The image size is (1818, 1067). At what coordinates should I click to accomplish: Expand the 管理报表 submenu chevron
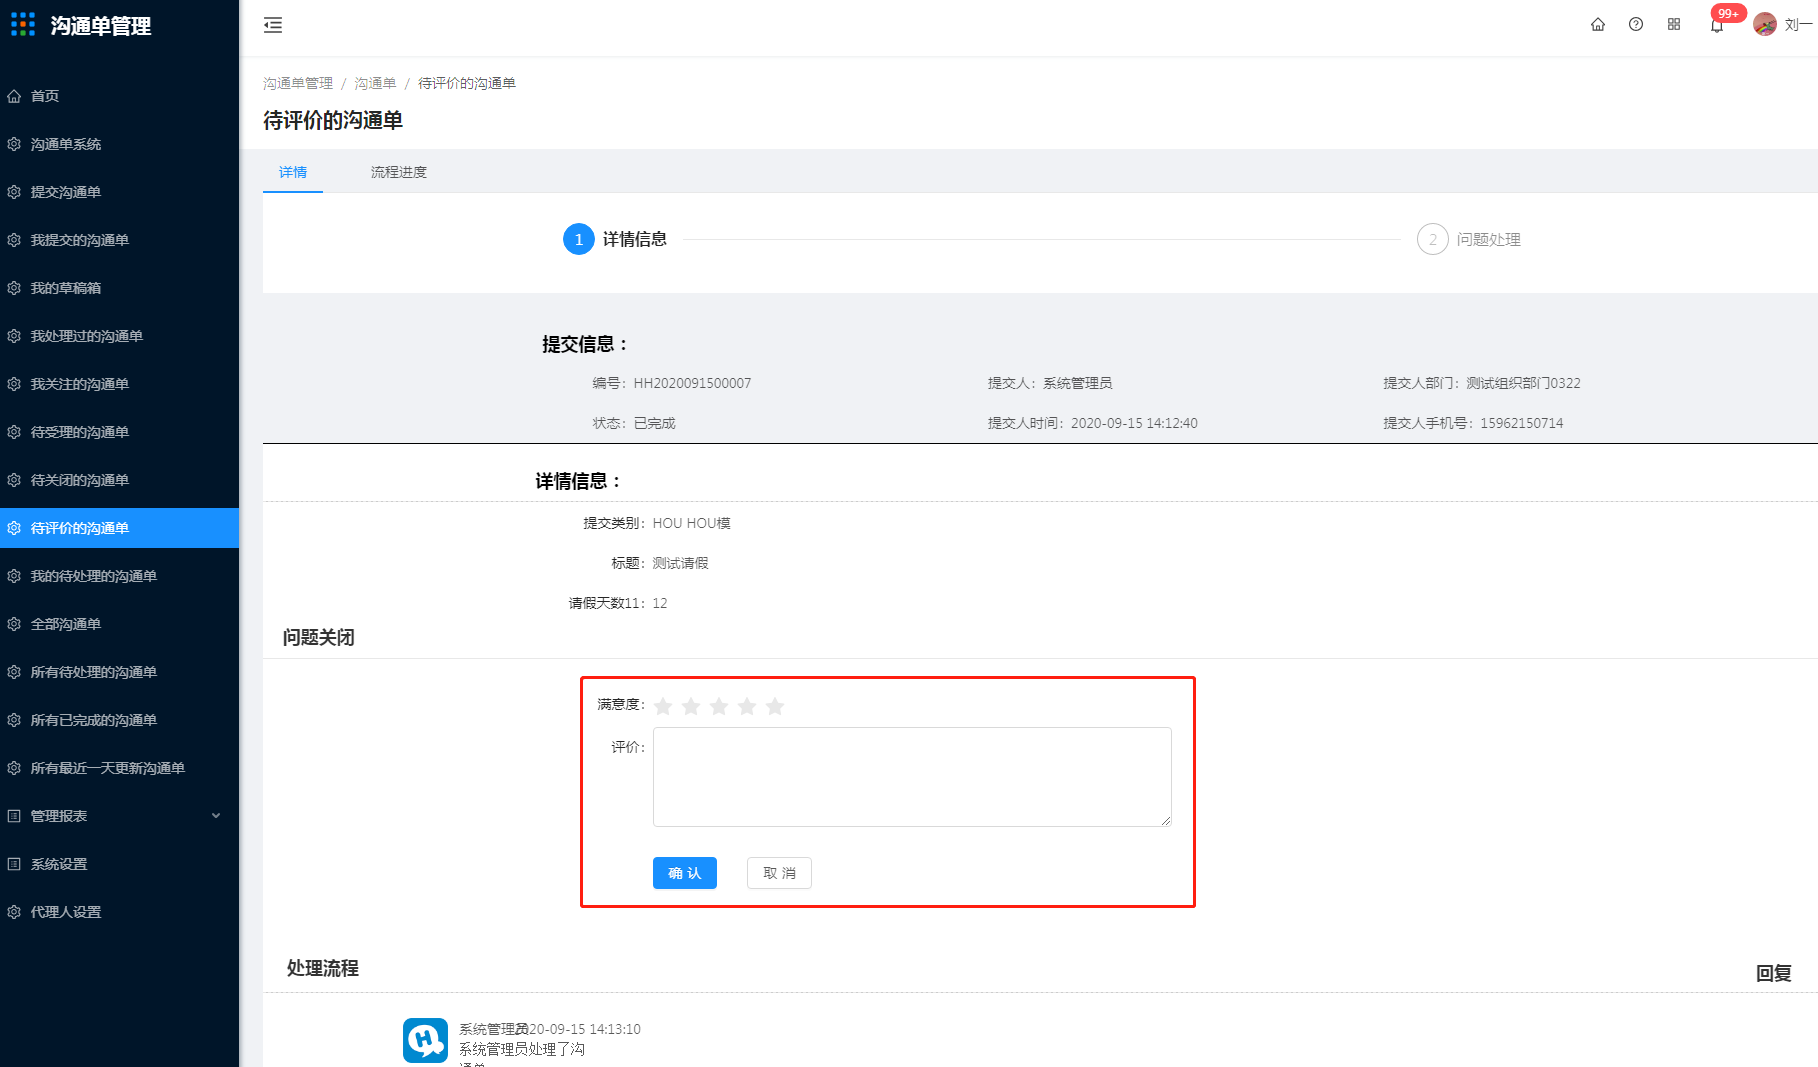point(216,816)
